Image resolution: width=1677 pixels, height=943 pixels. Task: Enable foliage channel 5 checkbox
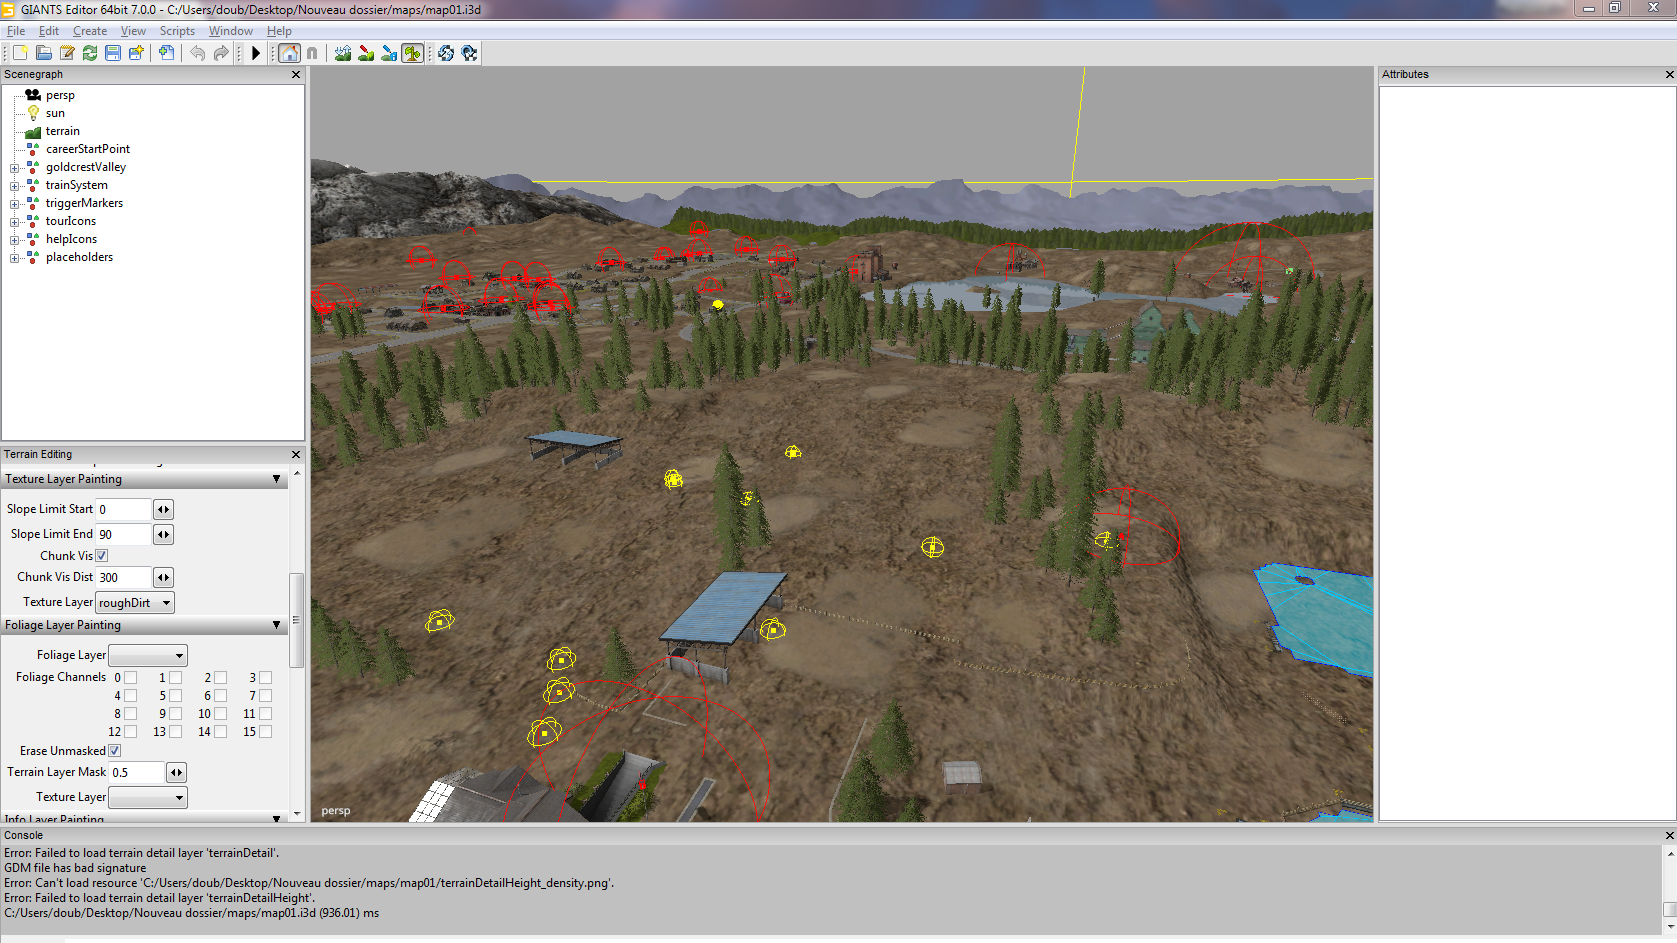point(175,695)
